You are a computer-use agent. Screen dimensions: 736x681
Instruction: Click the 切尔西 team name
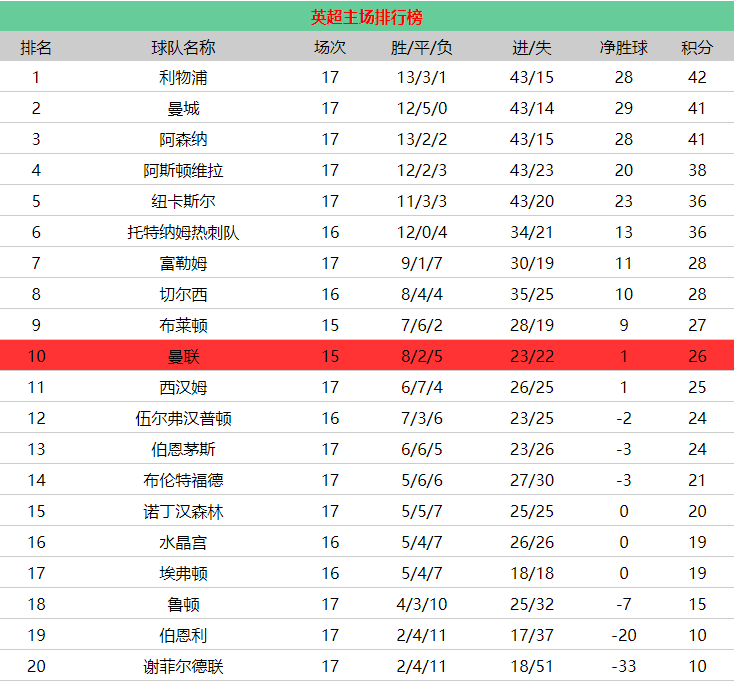click(183, 294)
